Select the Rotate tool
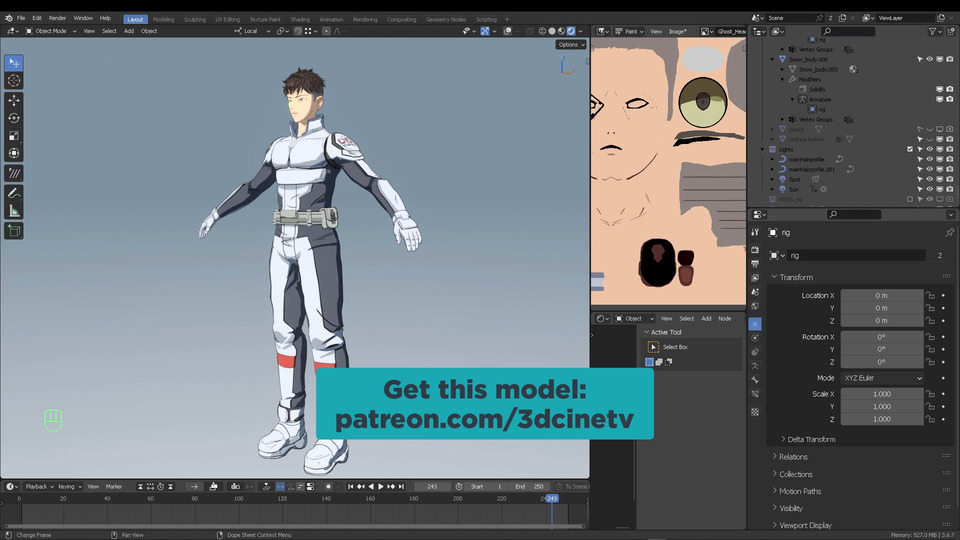Viewport: 960px width, 540px height. pos(13,118)
